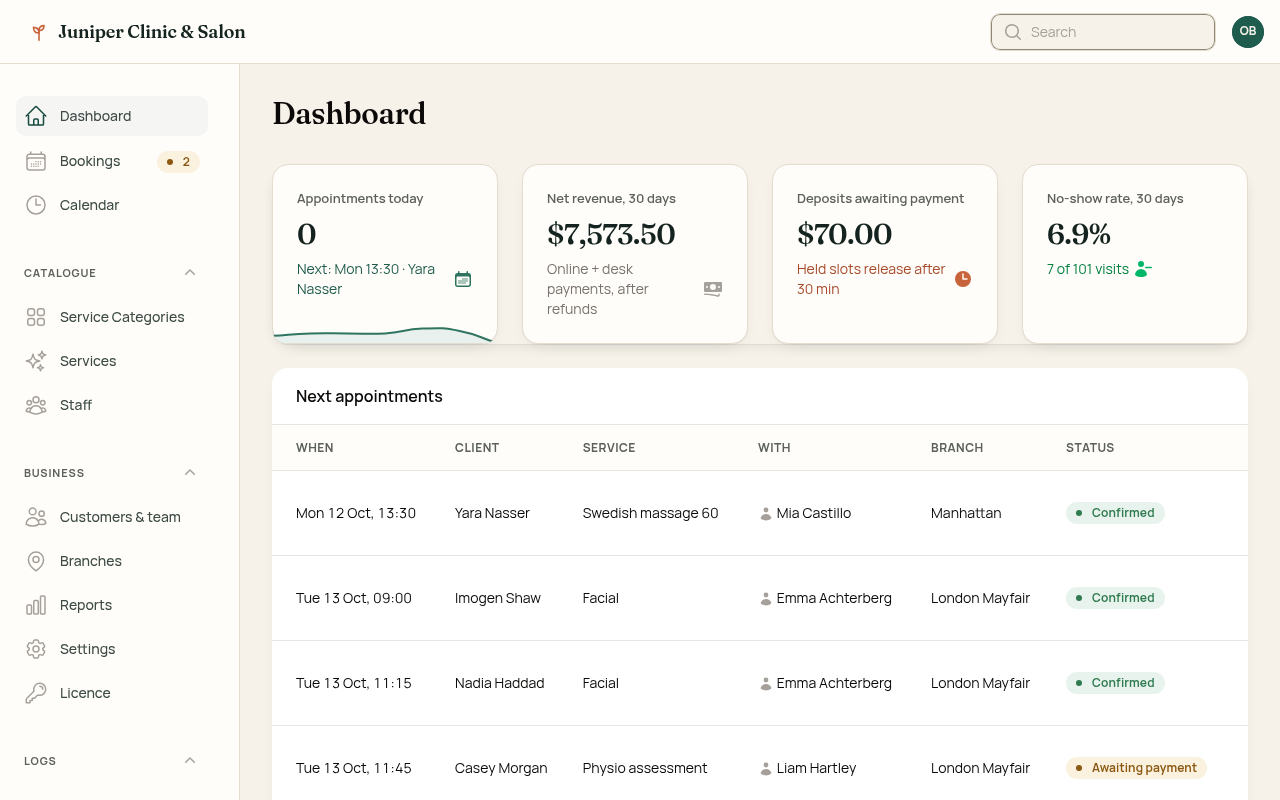Click the Reports bar chart icon

click(x=36, y=605)
